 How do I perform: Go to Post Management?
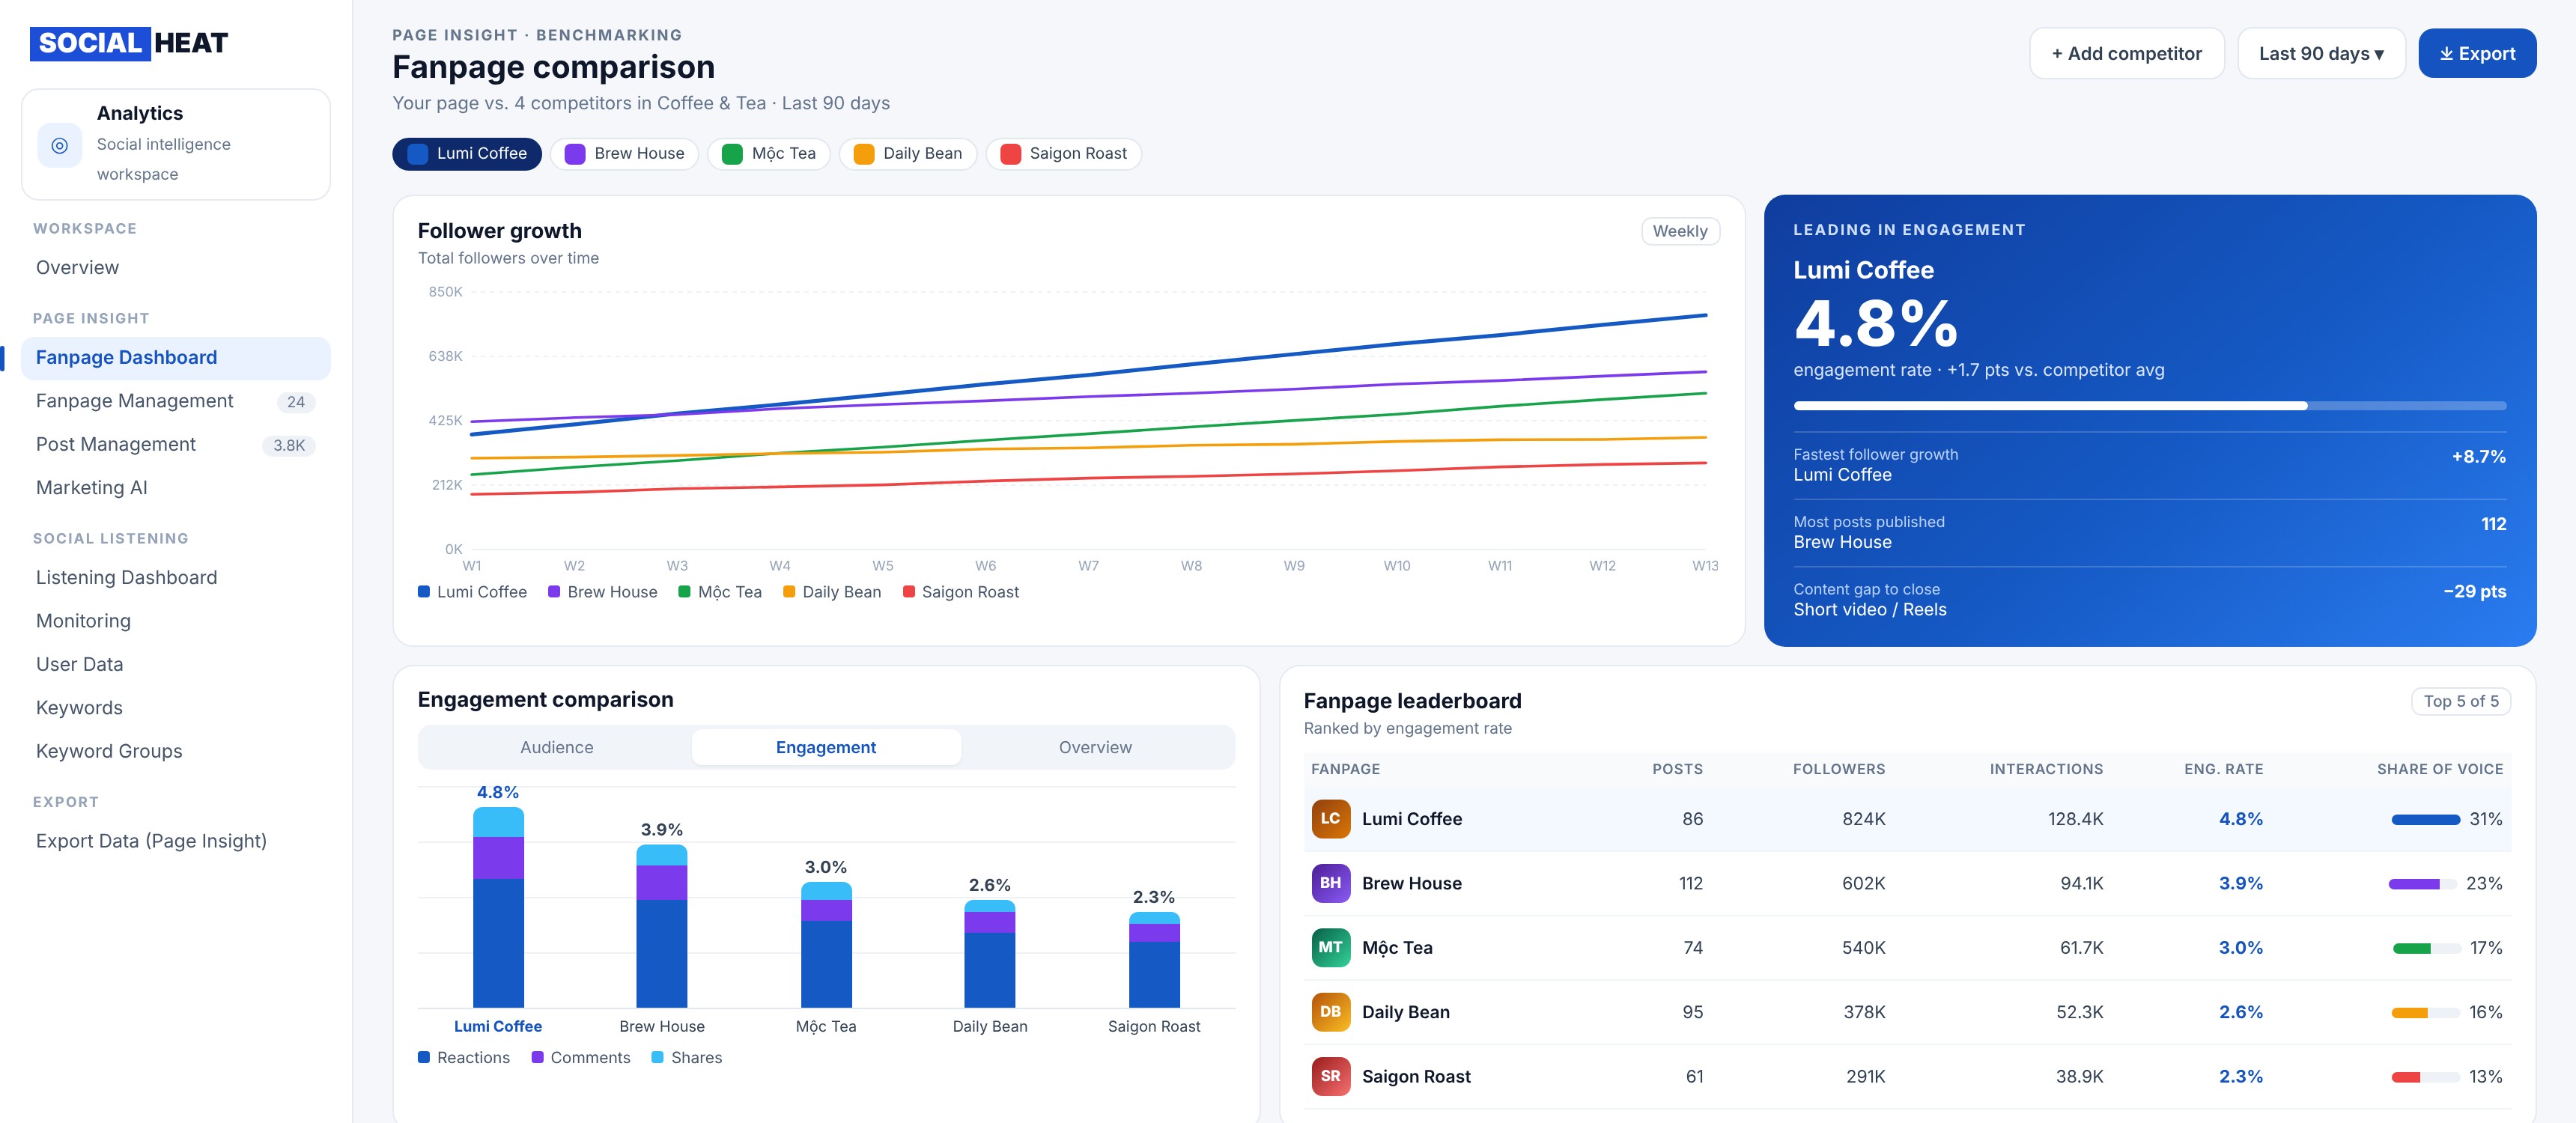176,445
